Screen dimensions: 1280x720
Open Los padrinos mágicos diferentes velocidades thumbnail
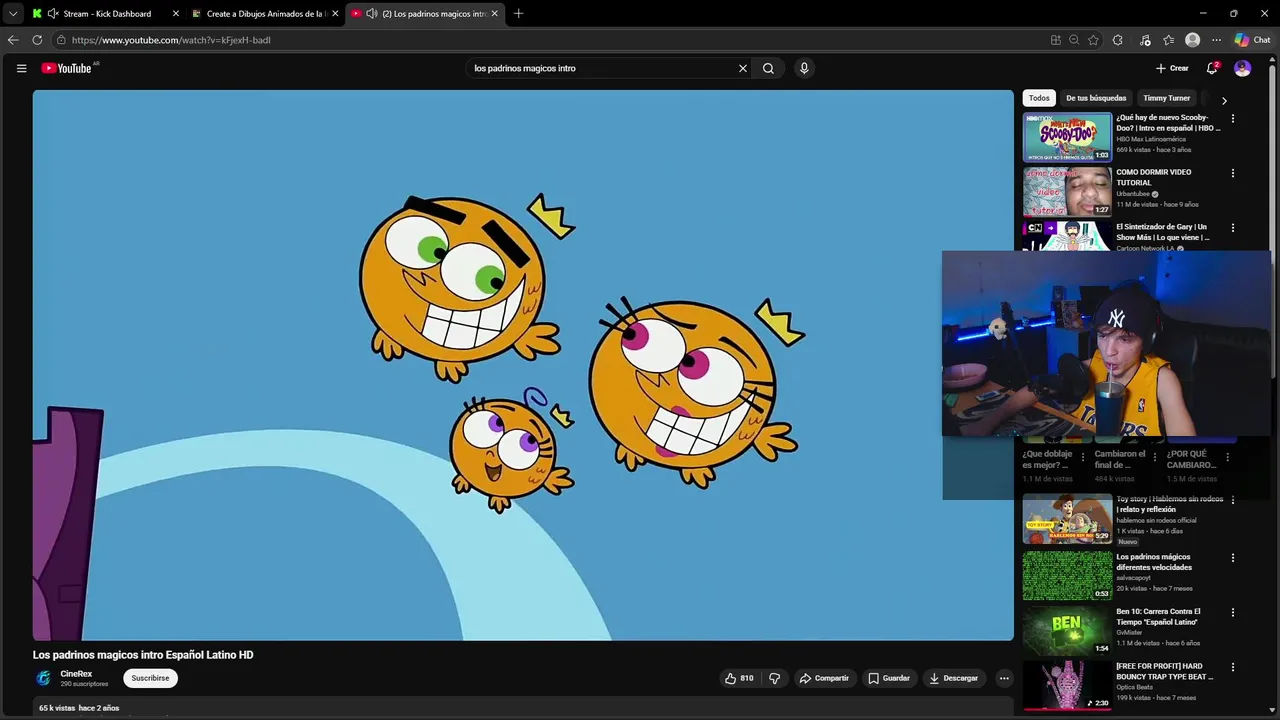[x=1067, y=575]
